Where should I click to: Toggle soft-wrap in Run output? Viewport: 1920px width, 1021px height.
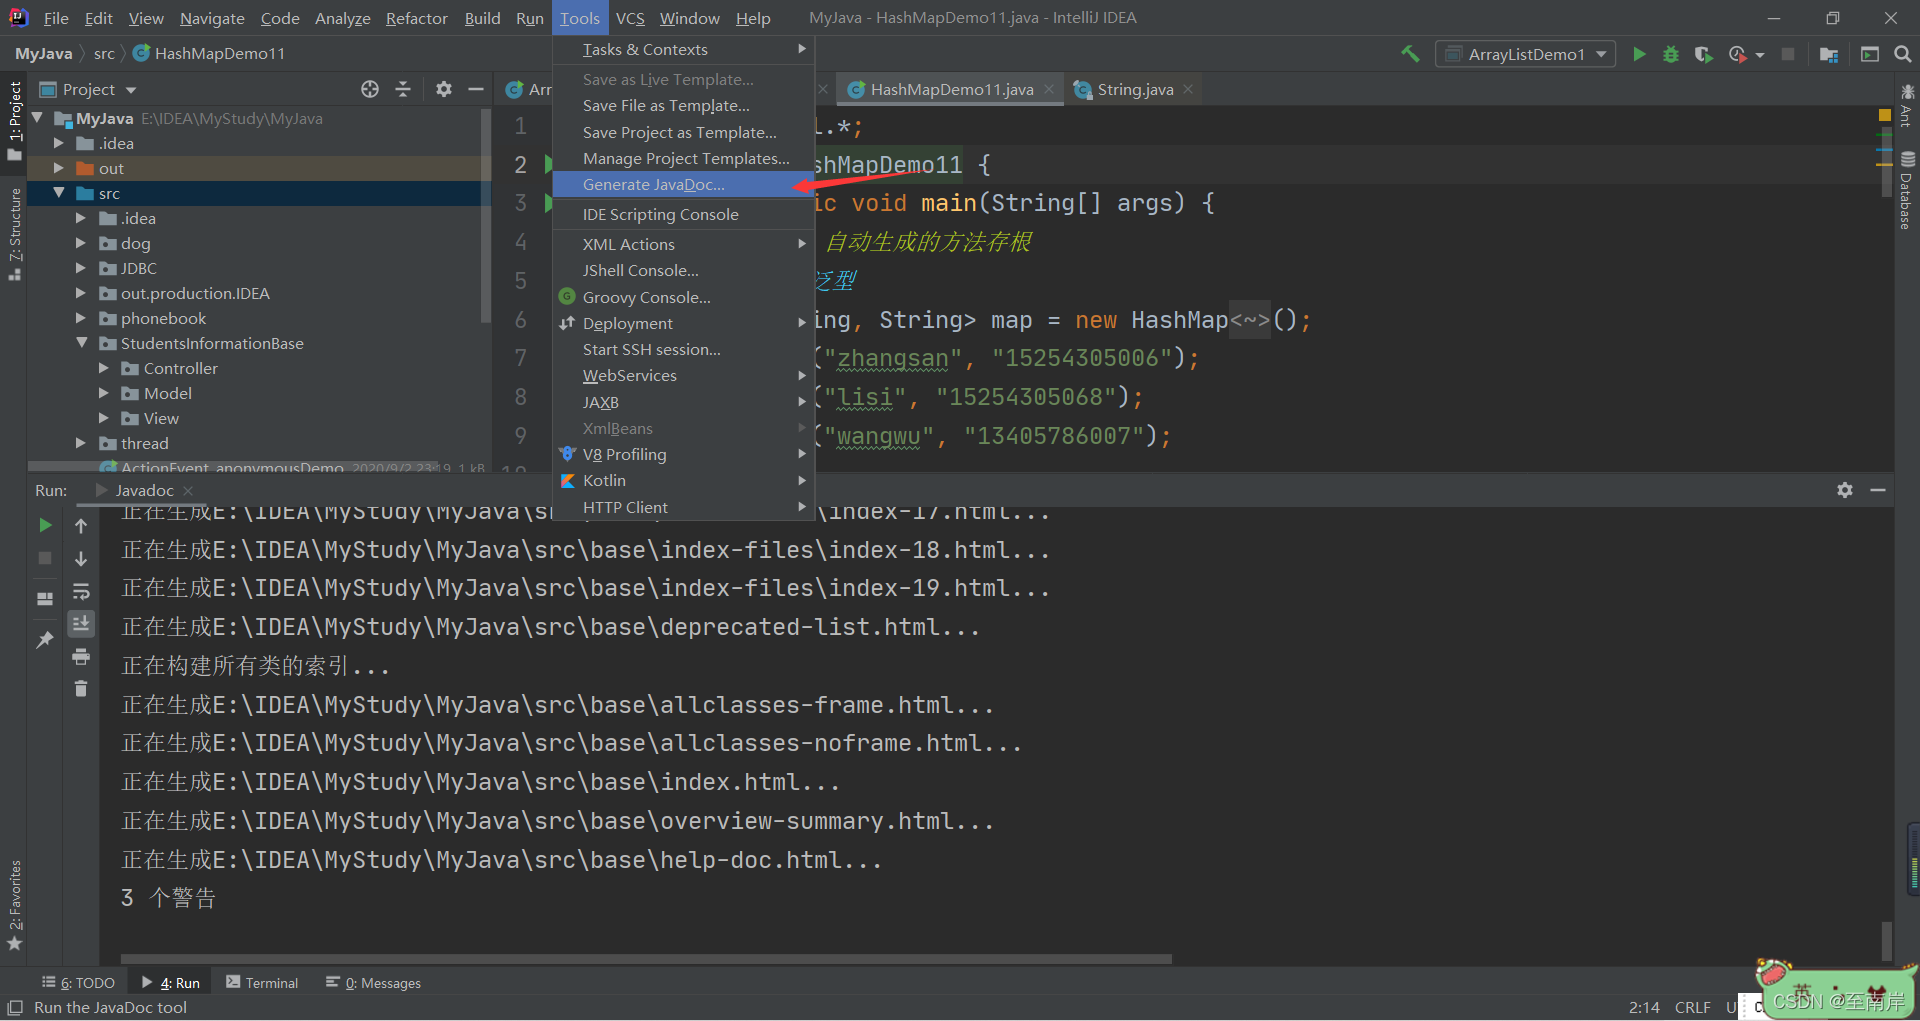click(81, 591)
